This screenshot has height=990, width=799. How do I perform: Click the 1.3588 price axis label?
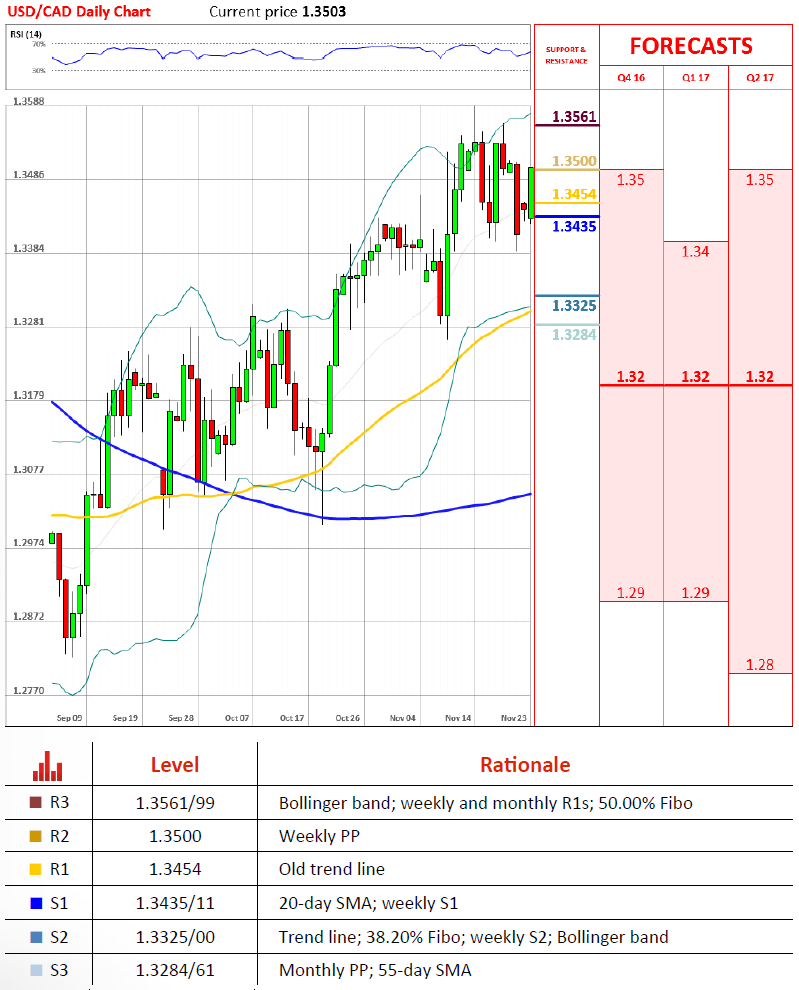pos(28,101)
